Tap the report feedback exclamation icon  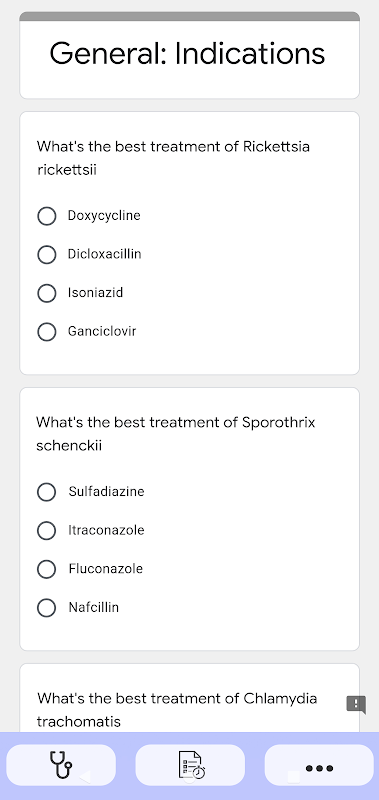coord(356,705)
